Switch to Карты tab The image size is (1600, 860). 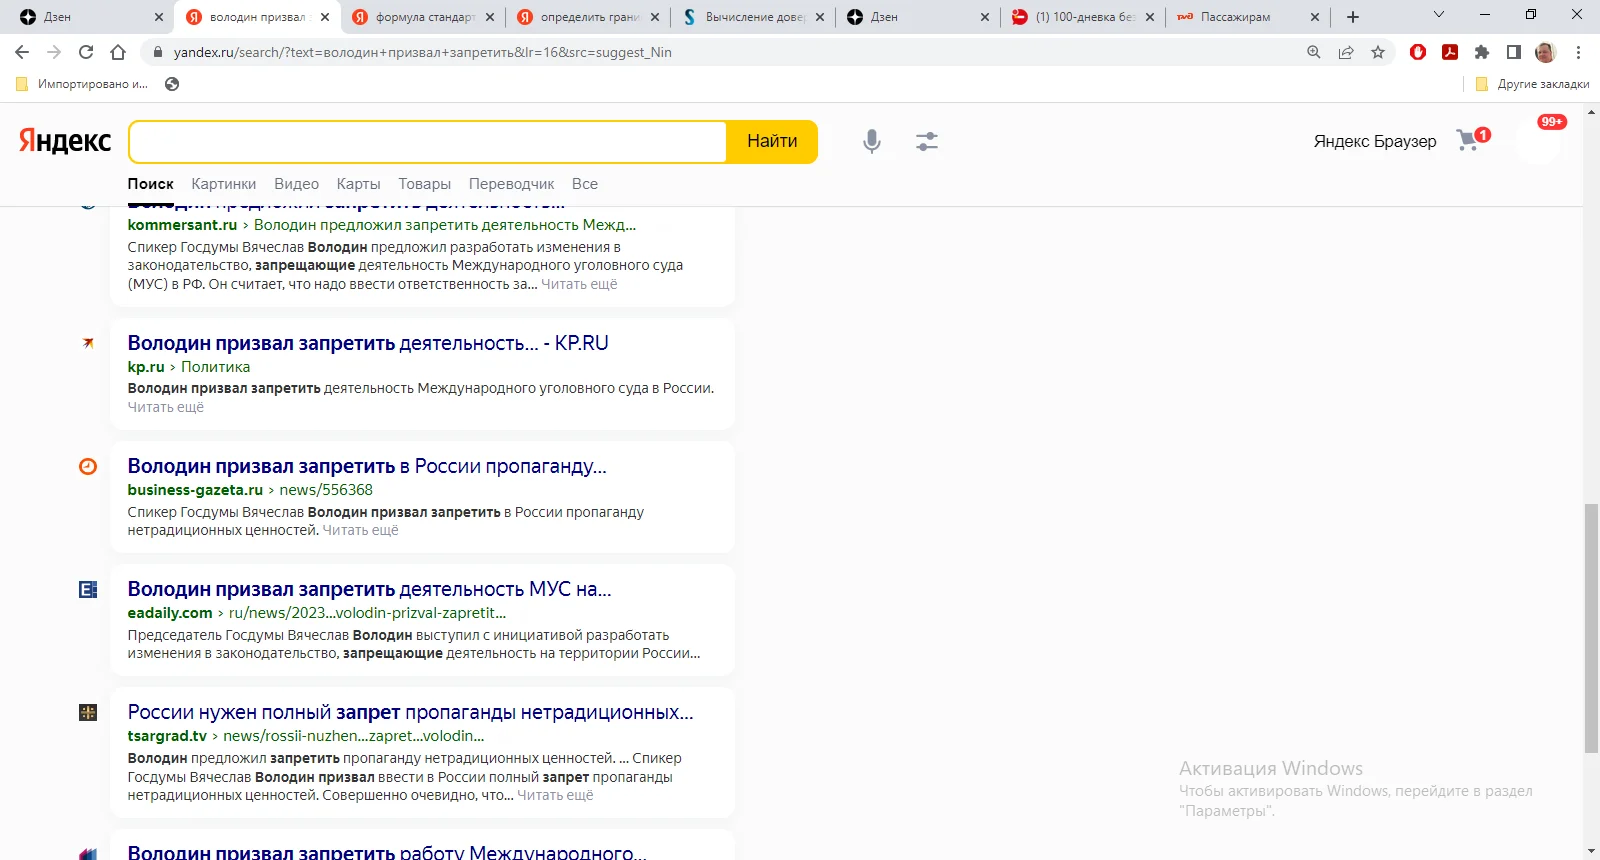coord(358,184)
